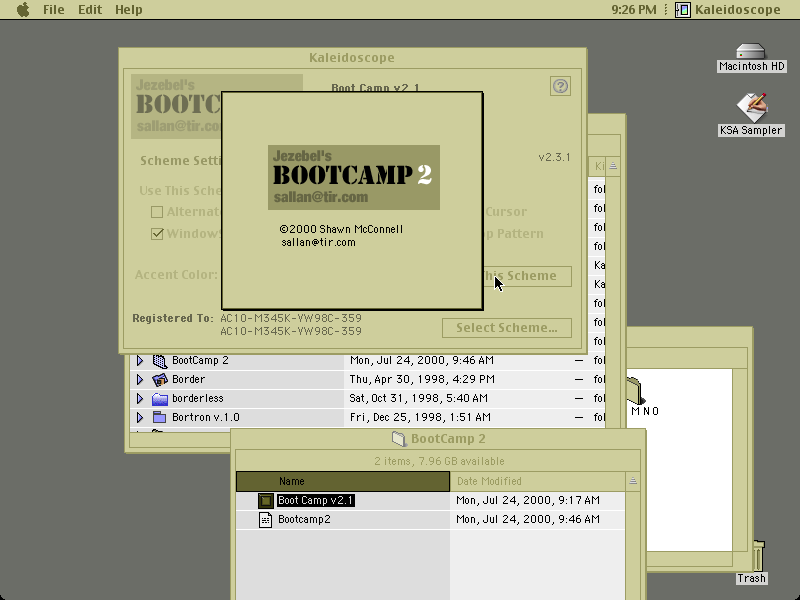800x600 pixels.
Task: Click the Kaleidoscope window title bar
Action: click(352, 58)
